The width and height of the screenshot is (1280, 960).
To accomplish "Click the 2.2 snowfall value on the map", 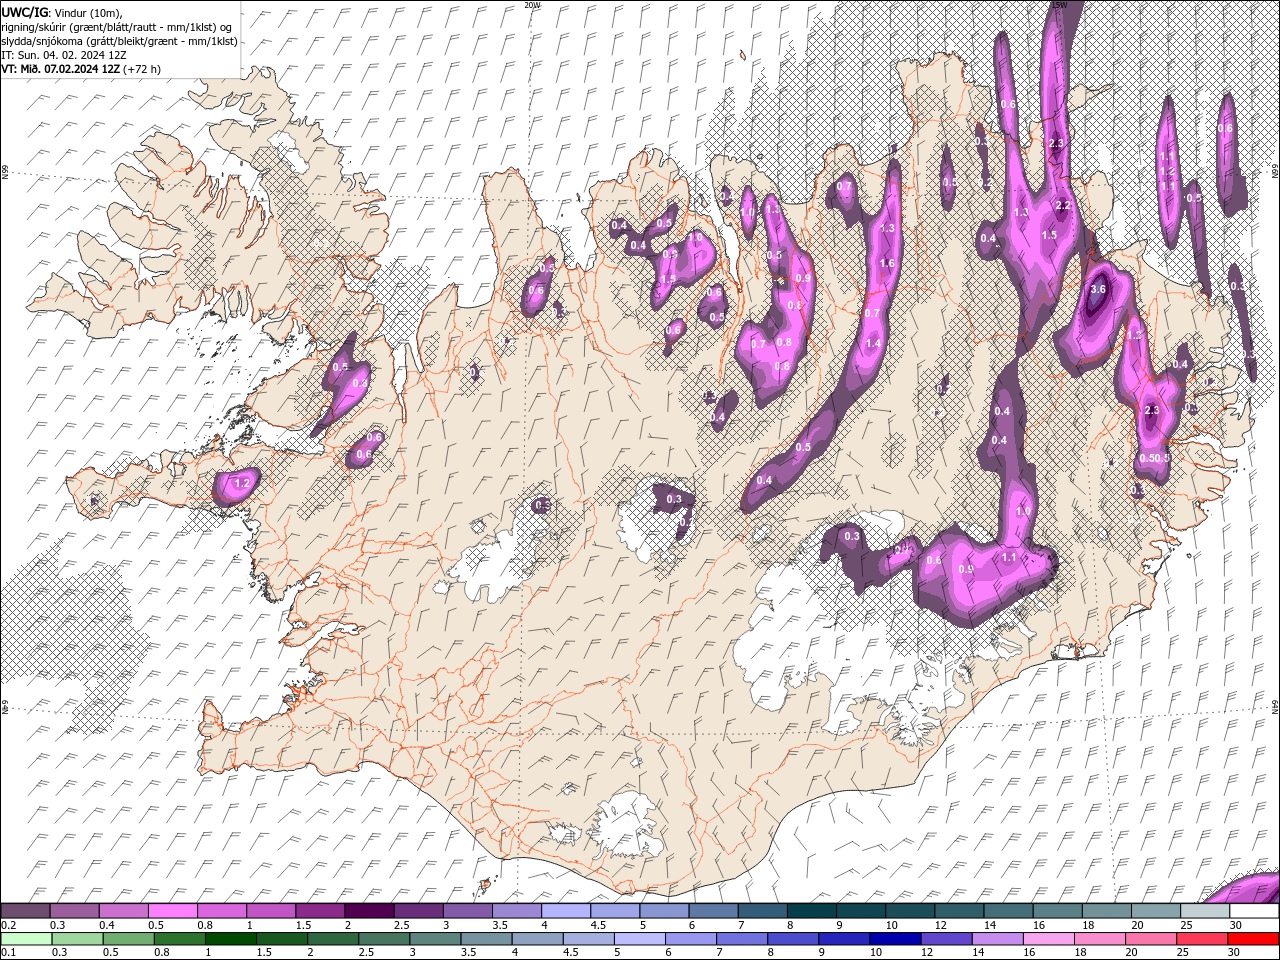I will pos(1063,205).
